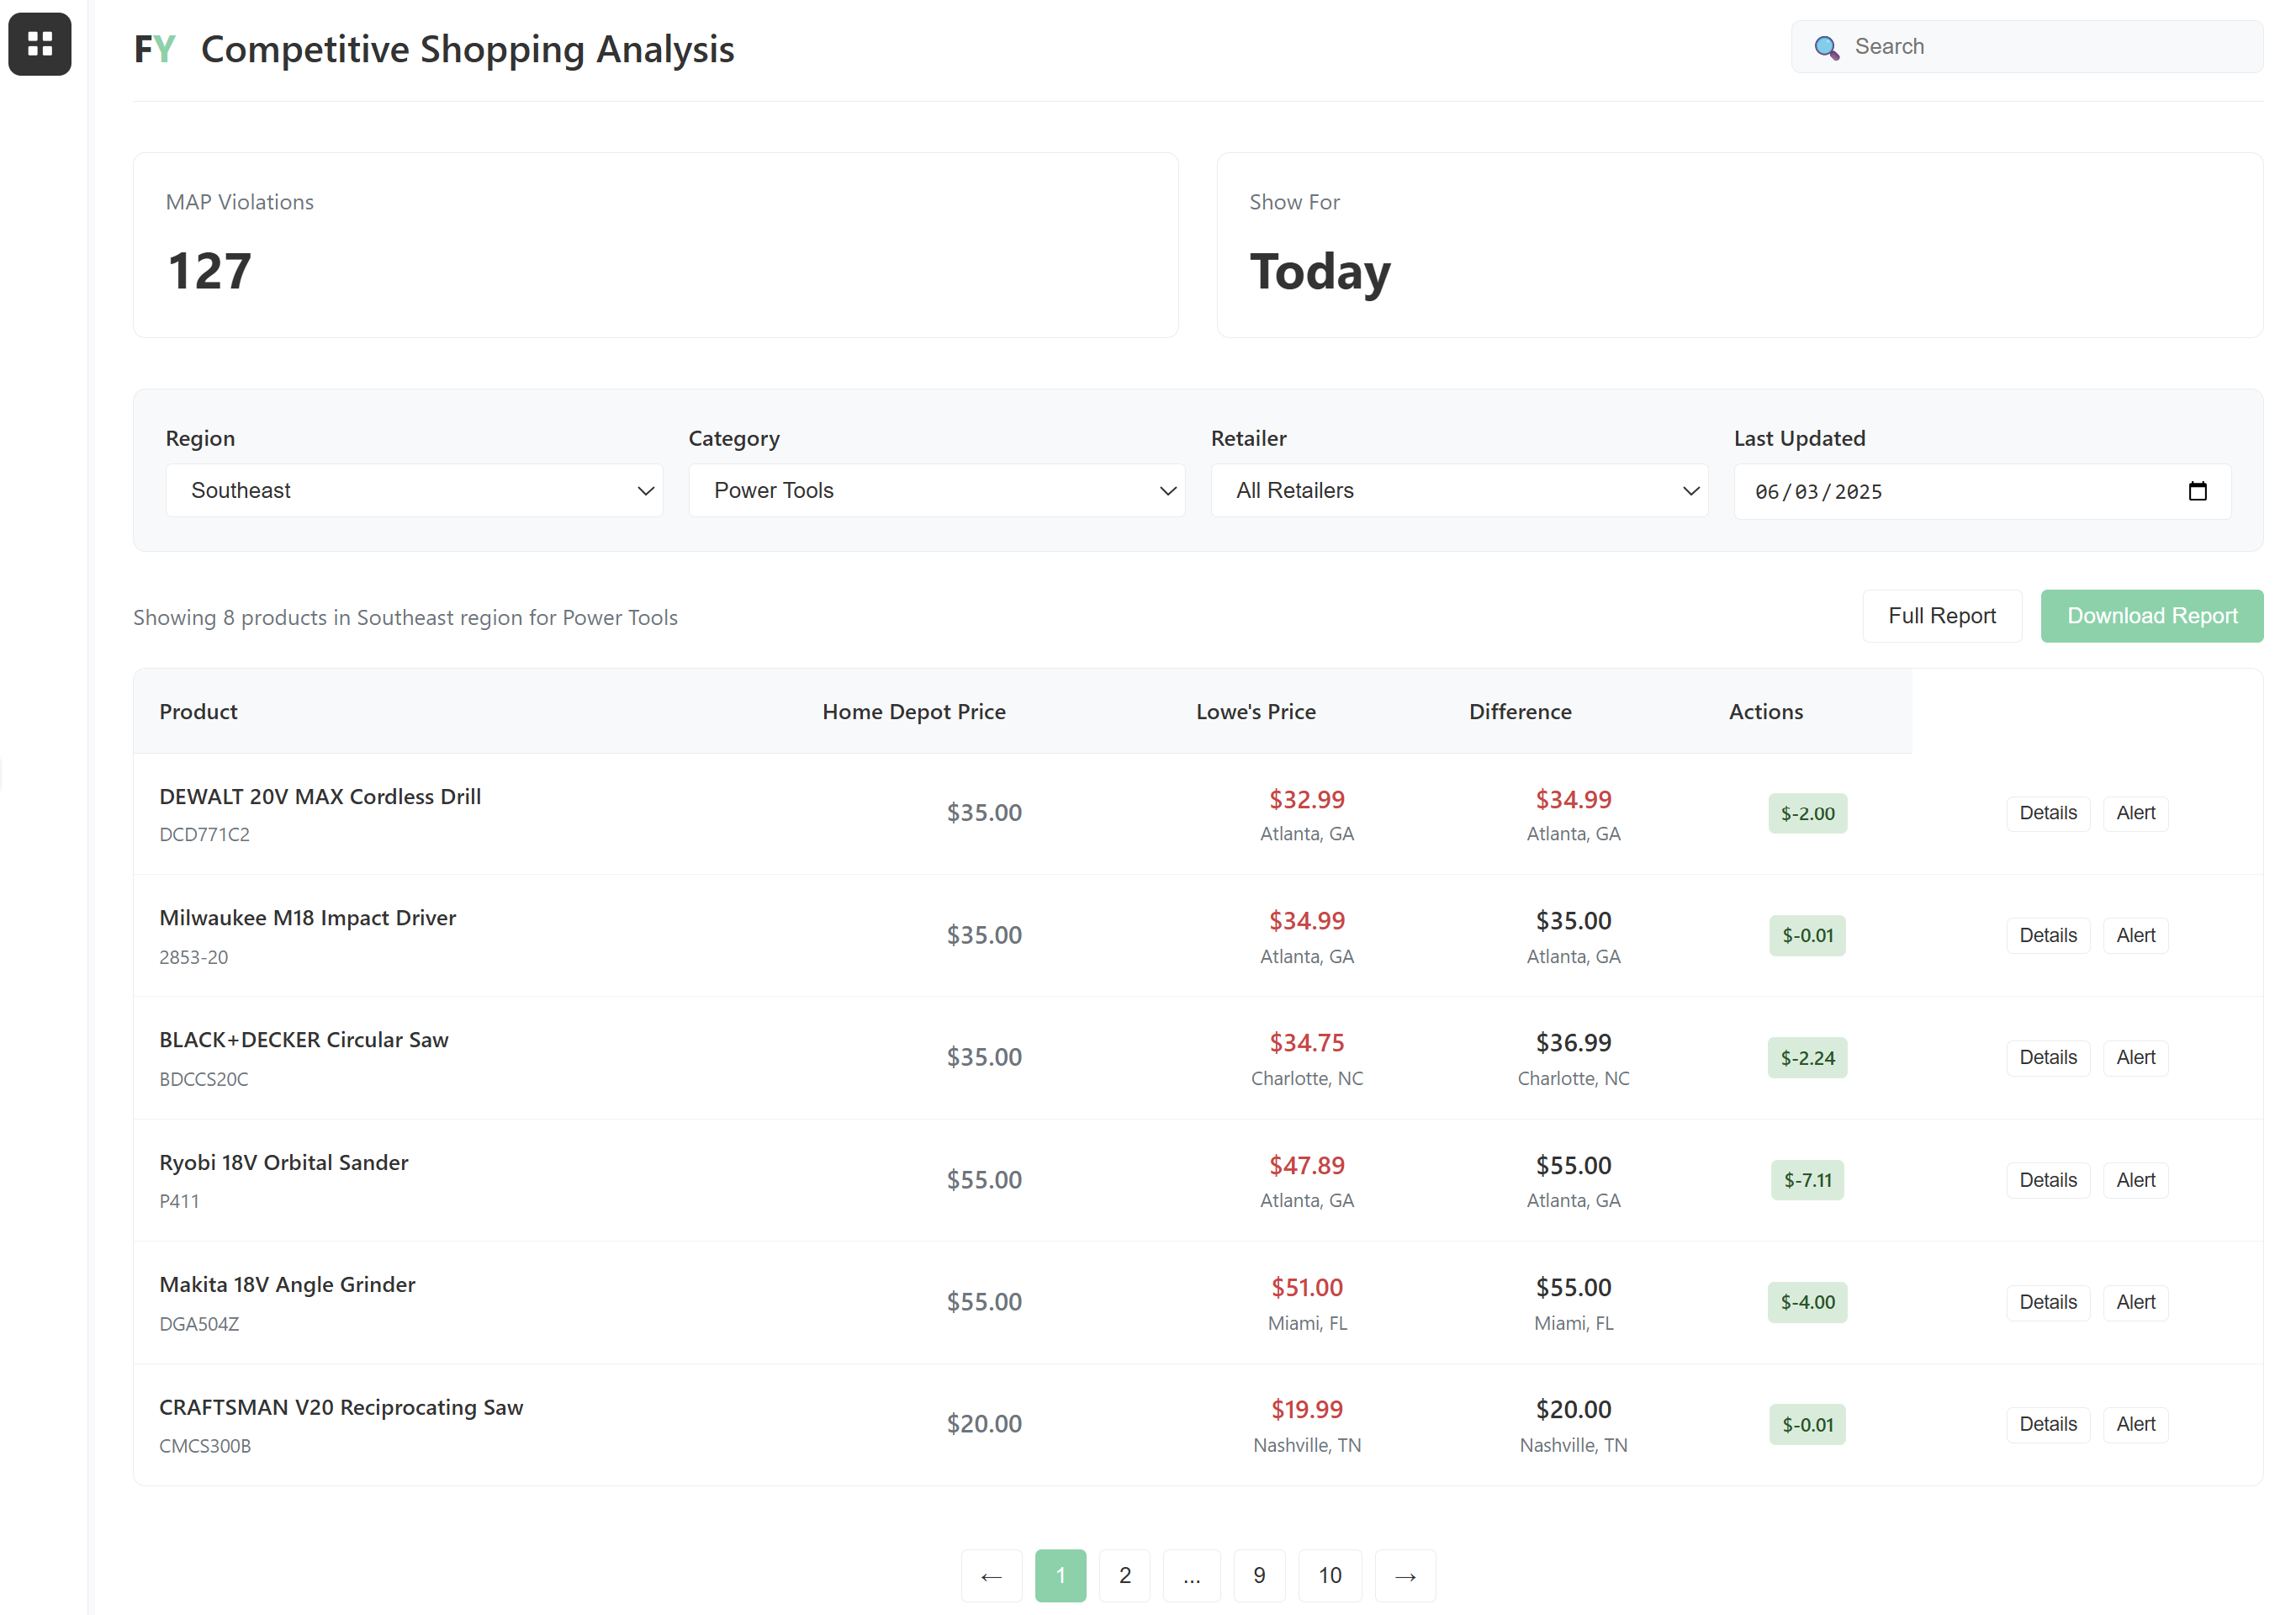Go to previous page arrow
2296x1615 pixels.
click(991, 1576)
